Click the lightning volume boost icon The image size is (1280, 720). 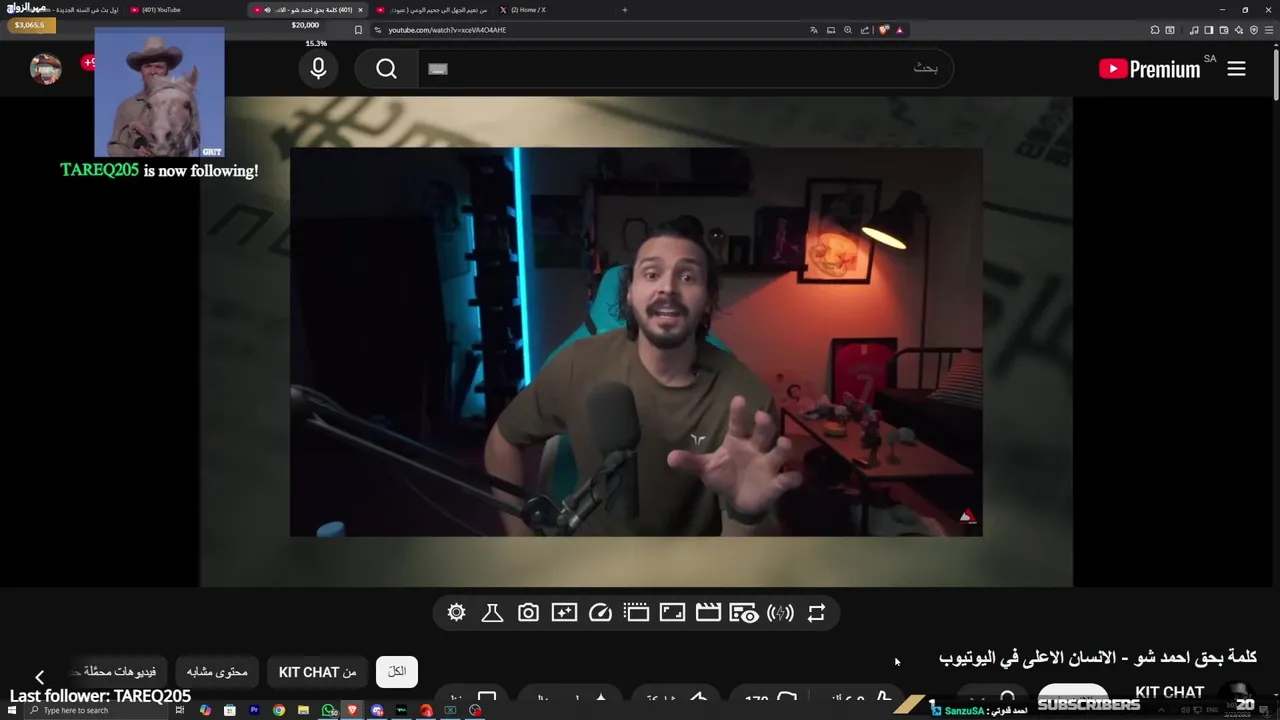click(x=780, y=613)
